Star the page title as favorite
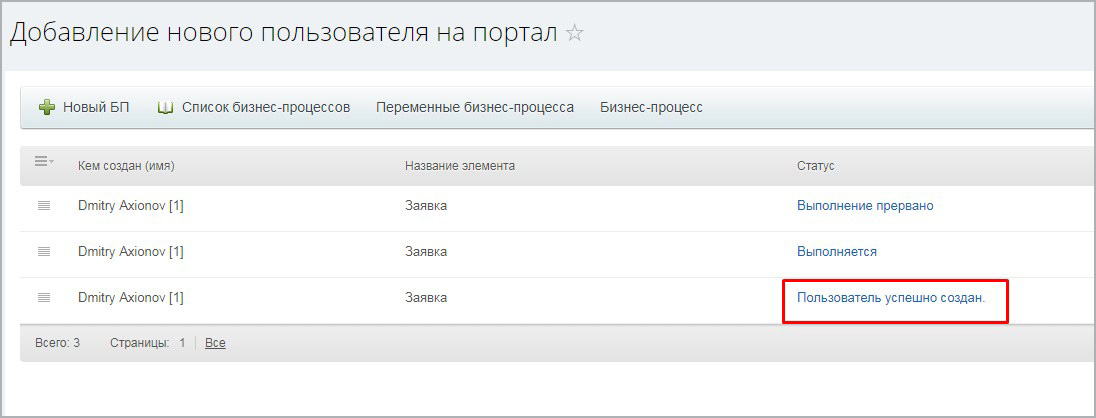 coord(574,33)
